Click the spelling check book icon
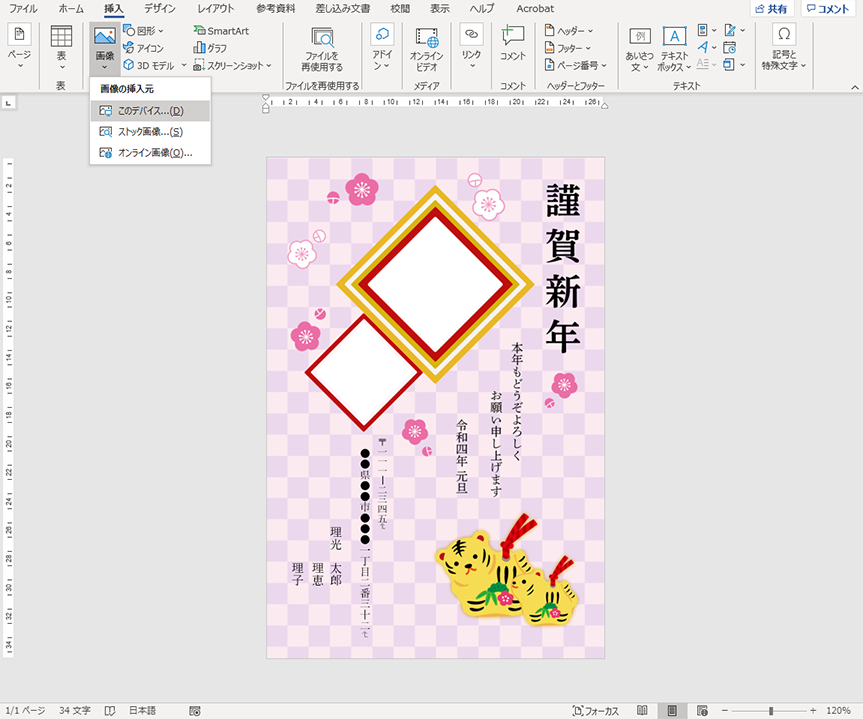The height and width of the screenshot is (719, 863). (x=110, y=711)
